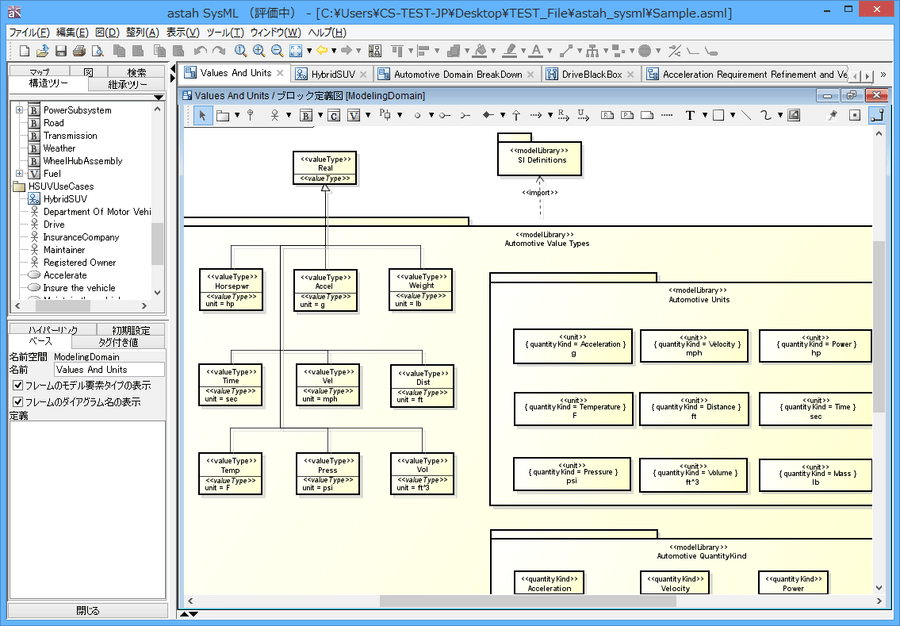Expand the Fuel tree node
This screenshot has height=626, width=900.
[20, 173]
